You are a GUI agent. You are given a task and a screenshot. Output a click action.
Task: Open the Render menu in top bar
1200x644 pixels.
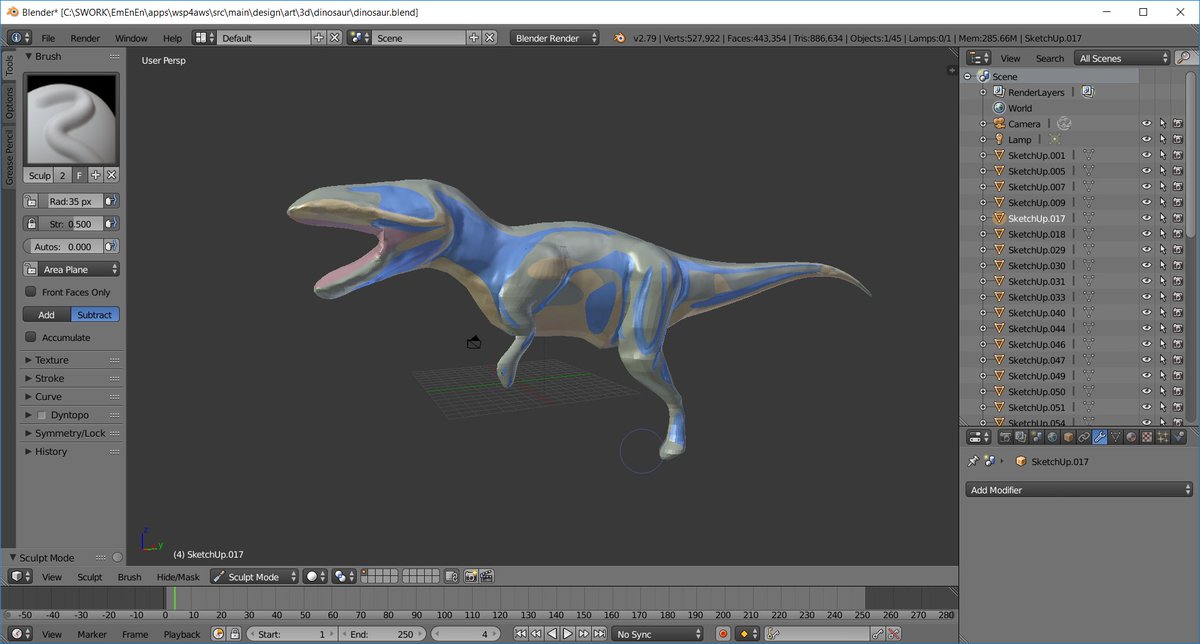[85, 38]
